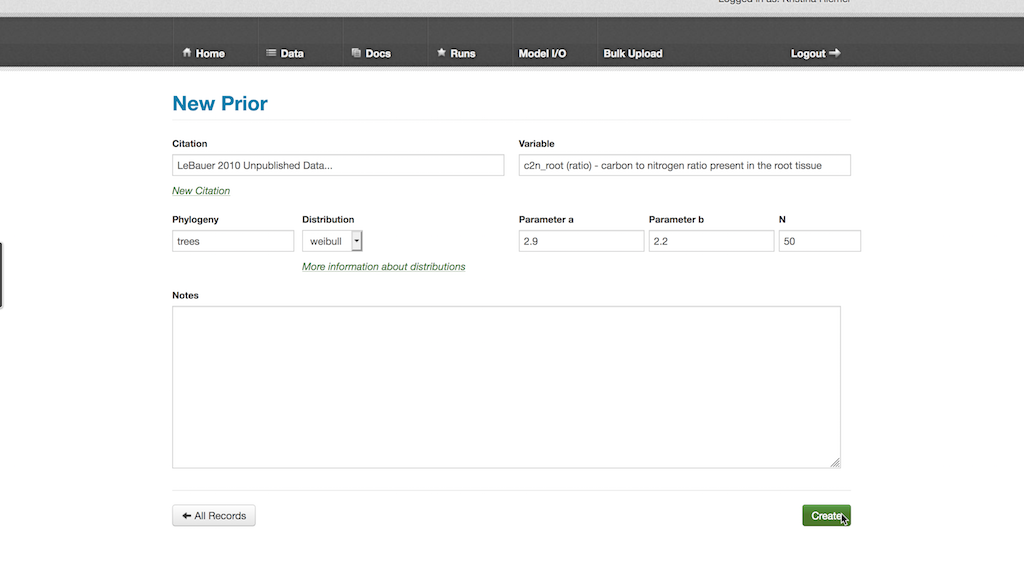Click the Home house icon

187,53
